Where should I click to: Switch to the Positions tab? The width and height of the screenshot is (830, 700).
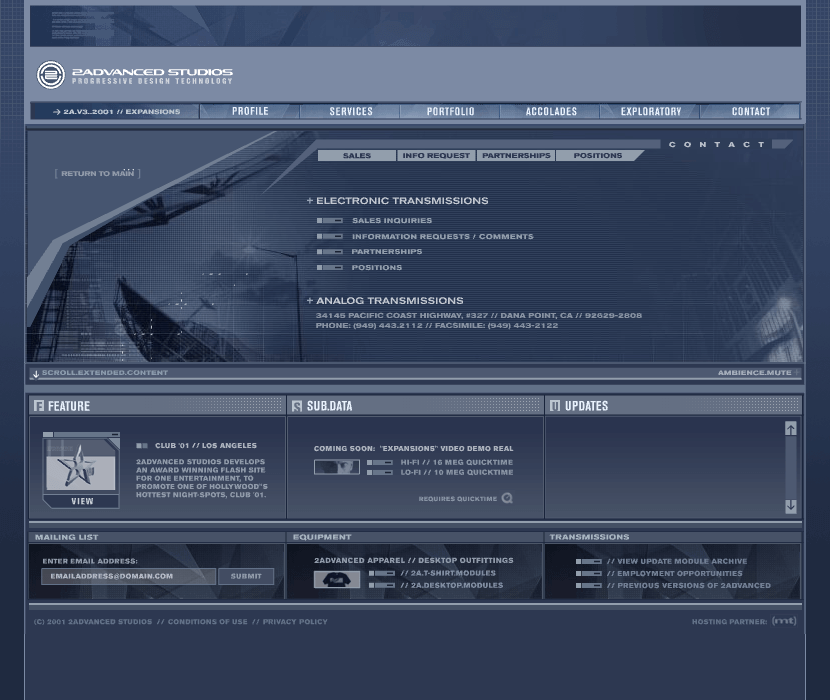point(598,156)
